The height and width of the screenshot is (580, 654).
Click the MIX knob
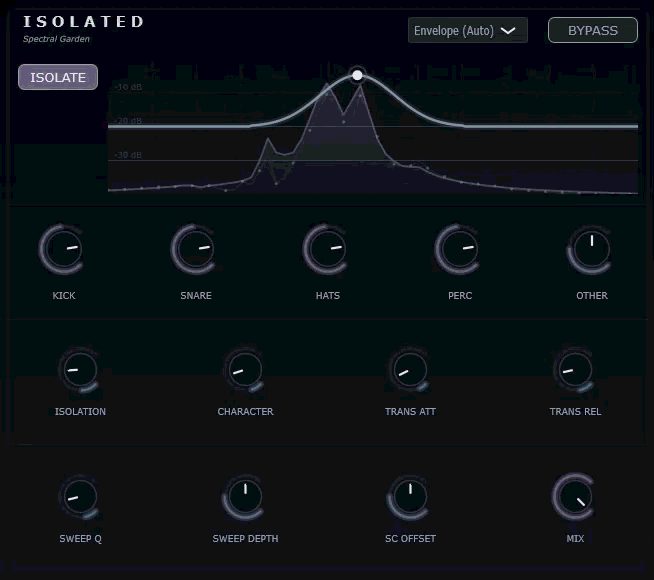574,497
